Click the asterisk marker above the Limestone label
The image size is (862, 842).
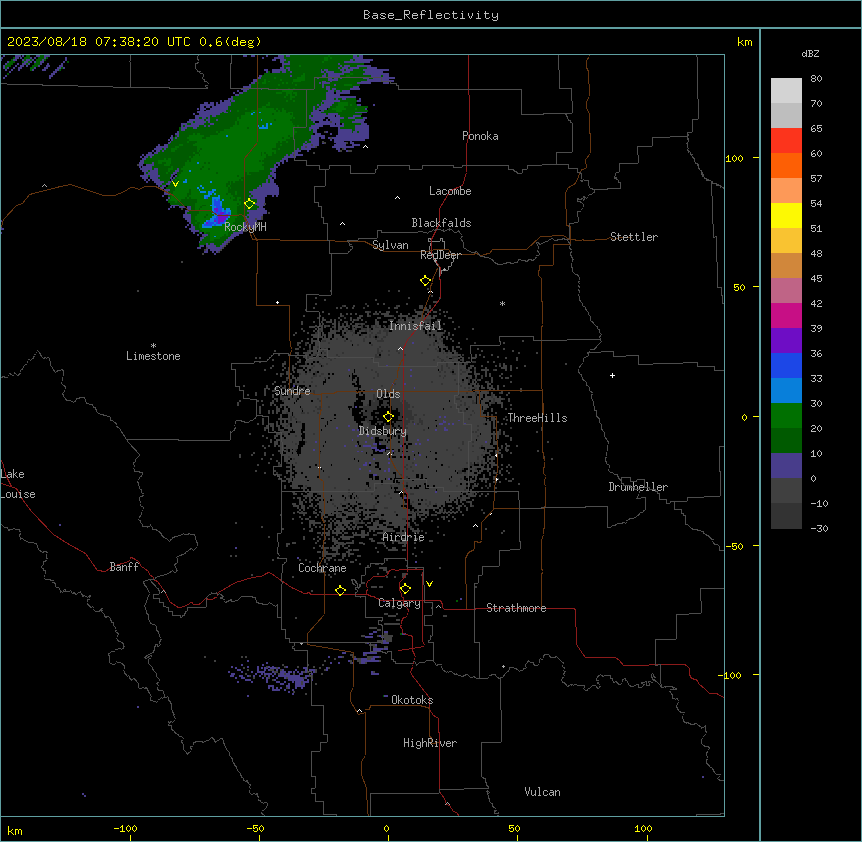click(153, 345)
